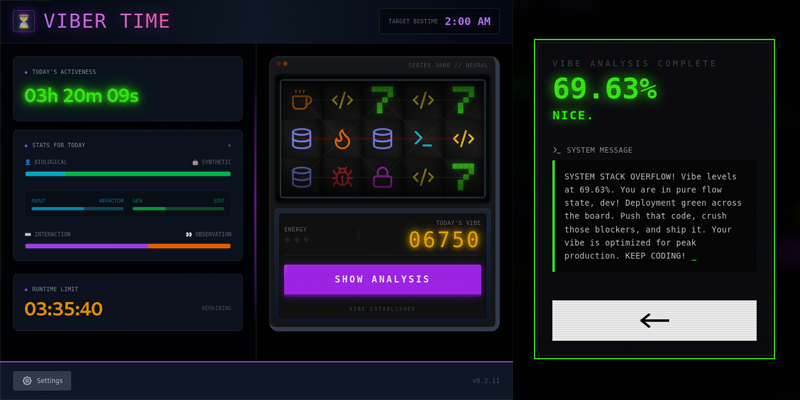Click the Target Bedtime 2:00 AM box
The image size is (800, 400).
439,21
